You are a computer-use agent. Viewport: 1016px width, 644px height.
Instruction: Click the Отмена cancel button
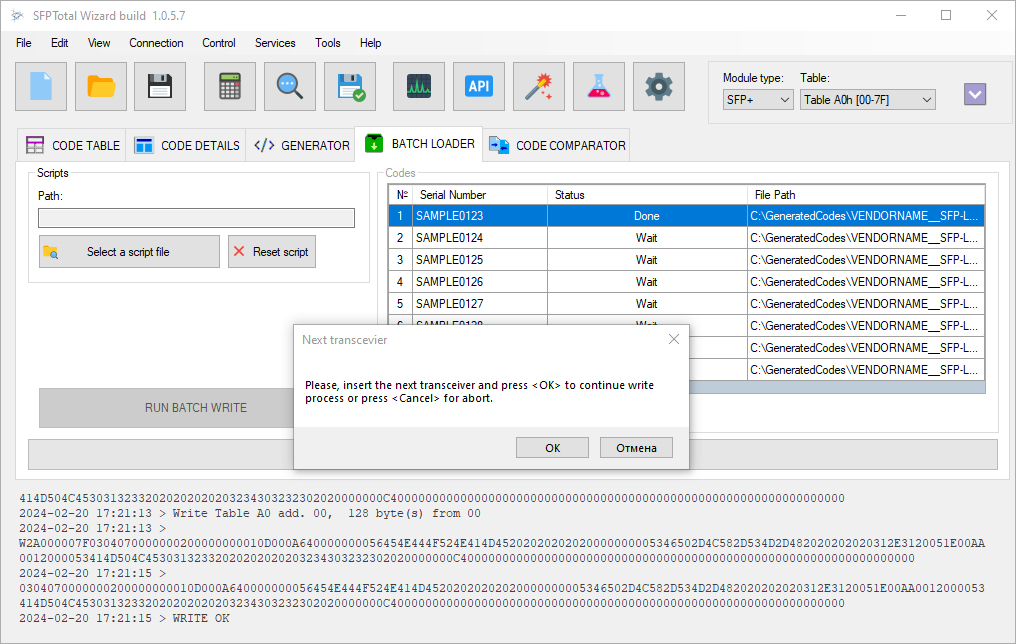tap(636, 448)
